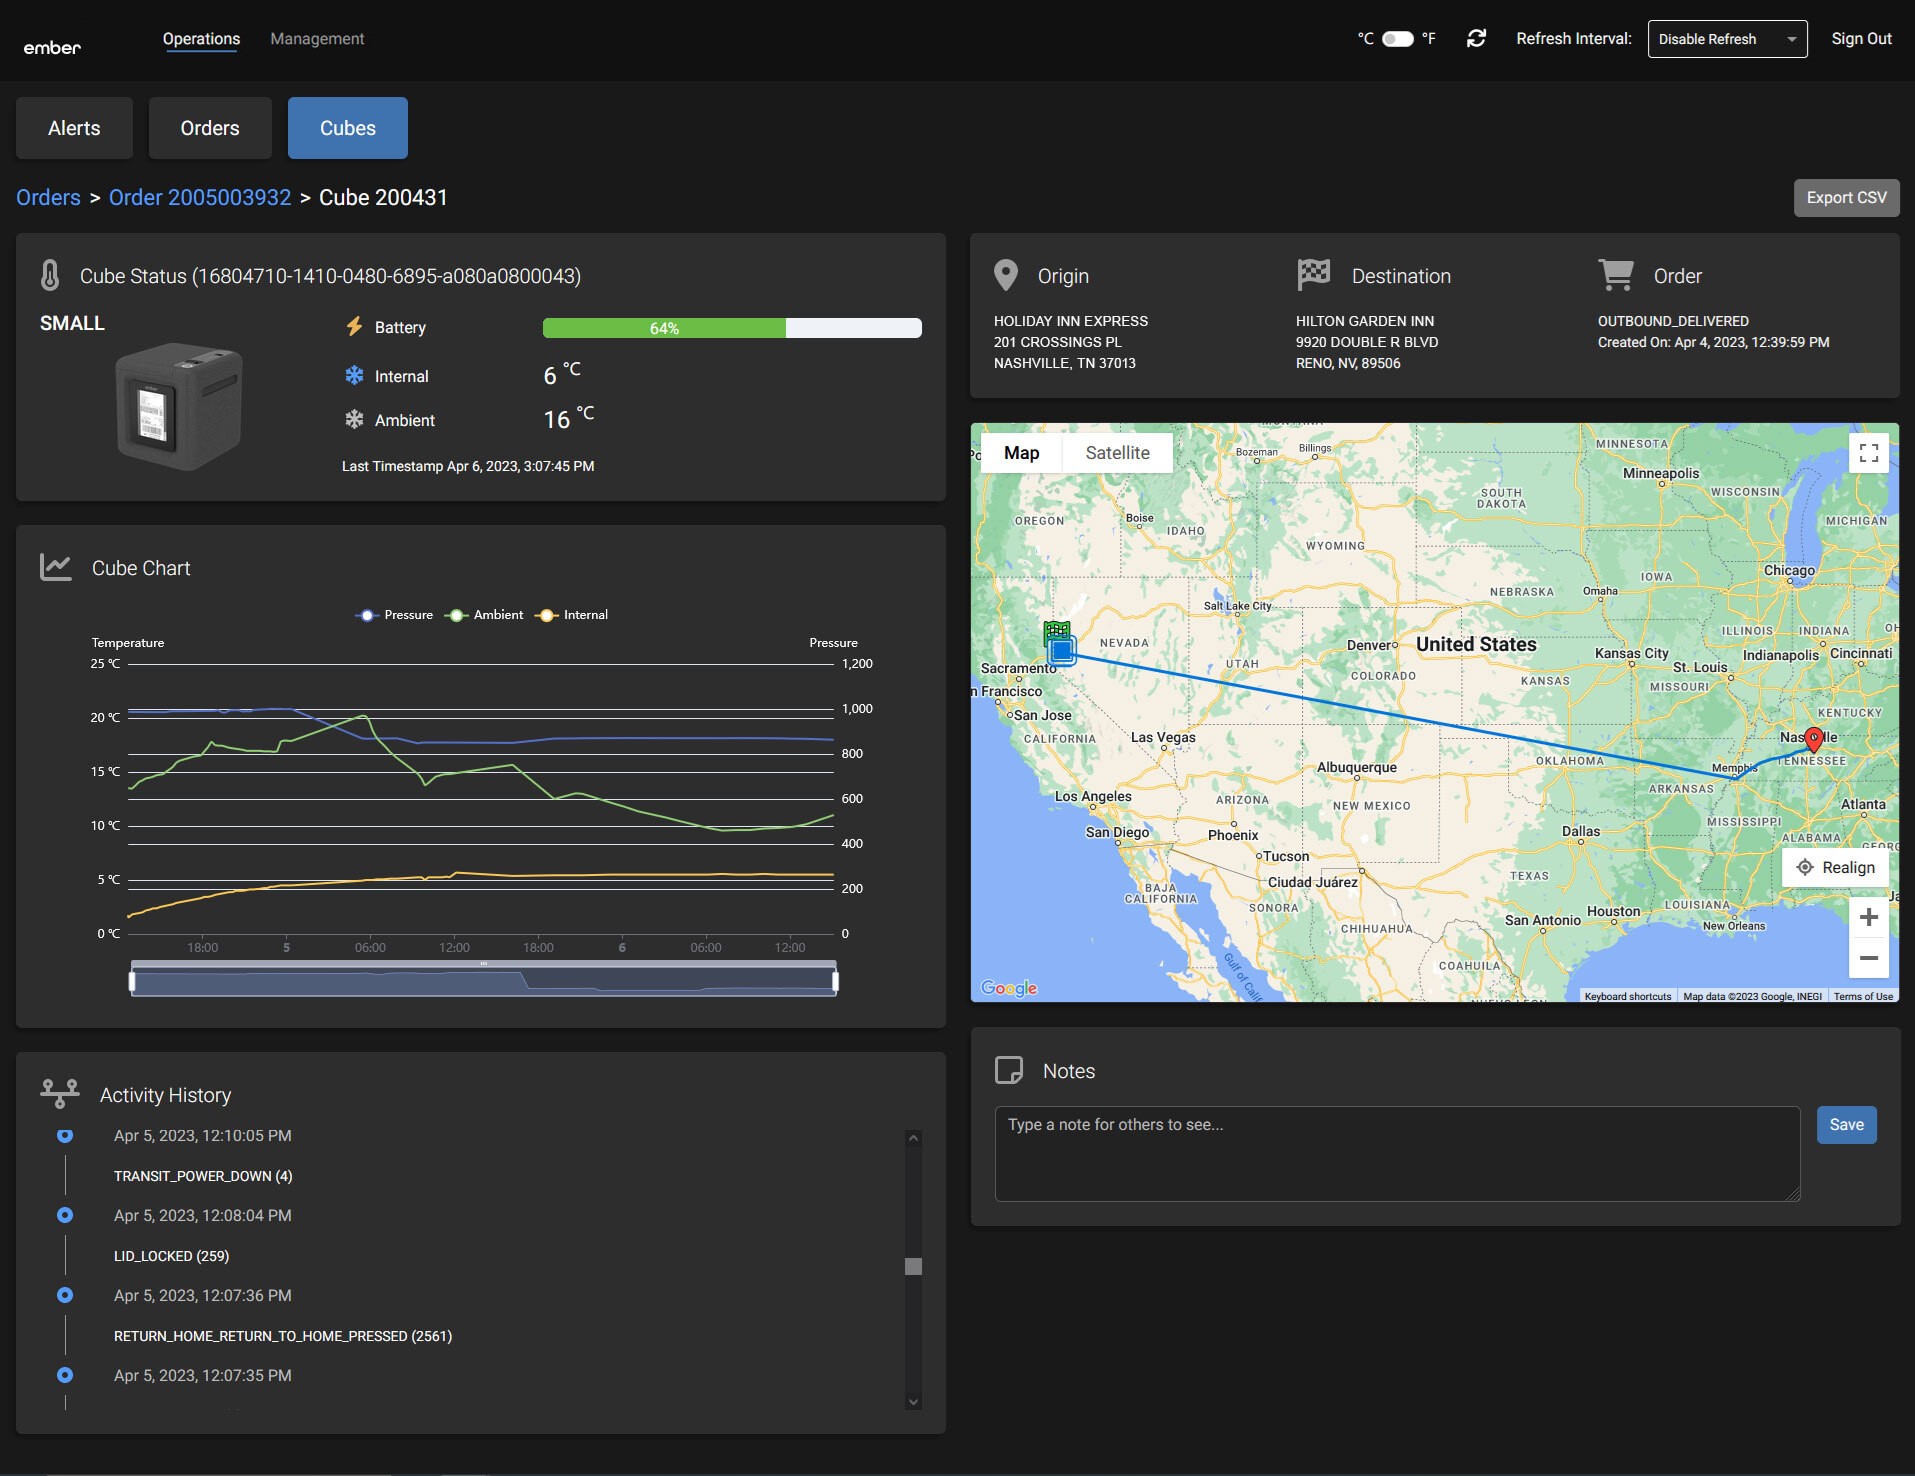Open the Management tab
This screenshot has height=1476, width=1915.
(x=317, y=39)
